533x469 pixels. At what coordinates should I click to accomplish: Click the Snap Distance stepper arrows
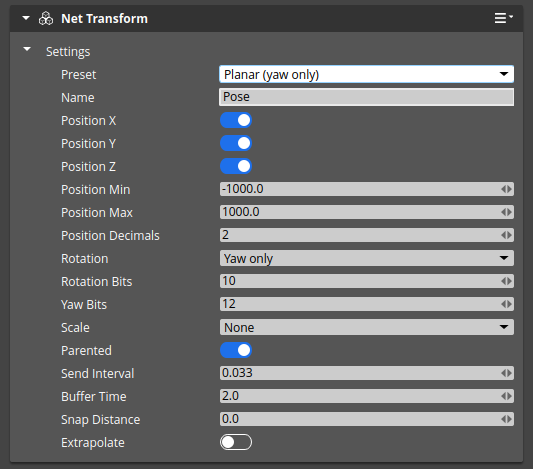[x=506, y=419]
